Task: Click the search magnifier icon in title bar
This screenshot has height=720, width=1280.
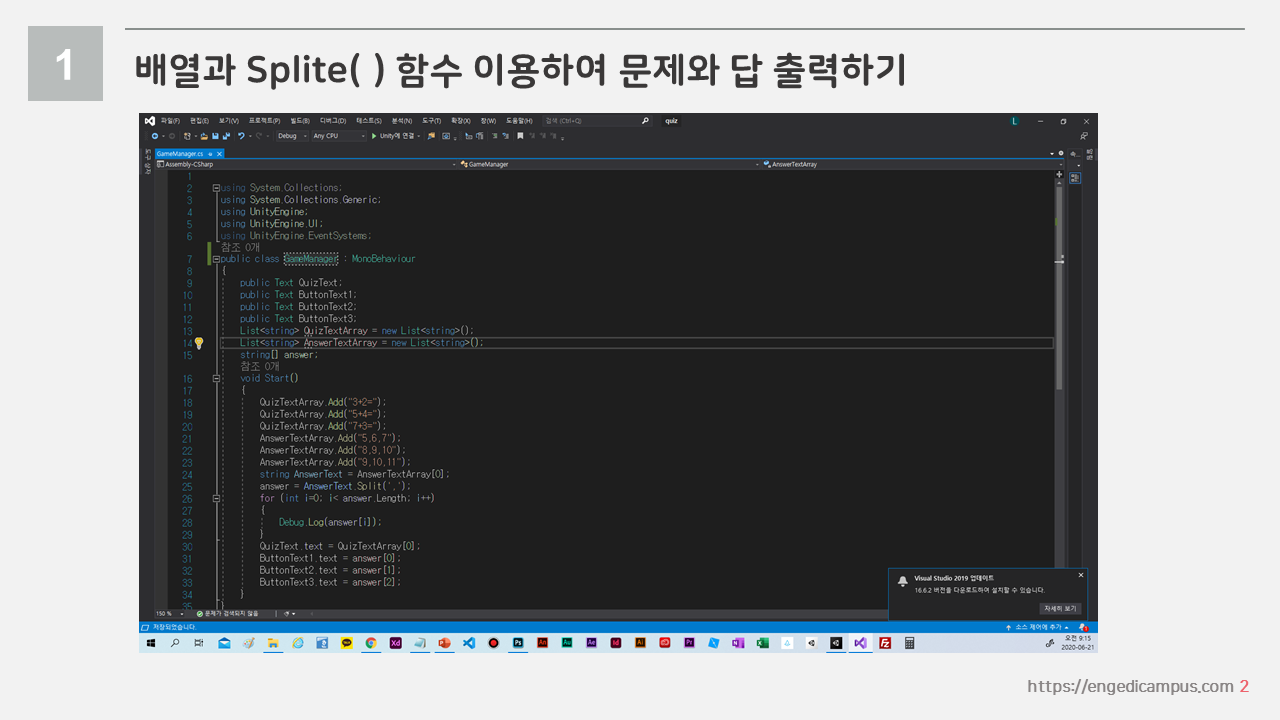Action: pyautogui.click(x=646, y=121)
